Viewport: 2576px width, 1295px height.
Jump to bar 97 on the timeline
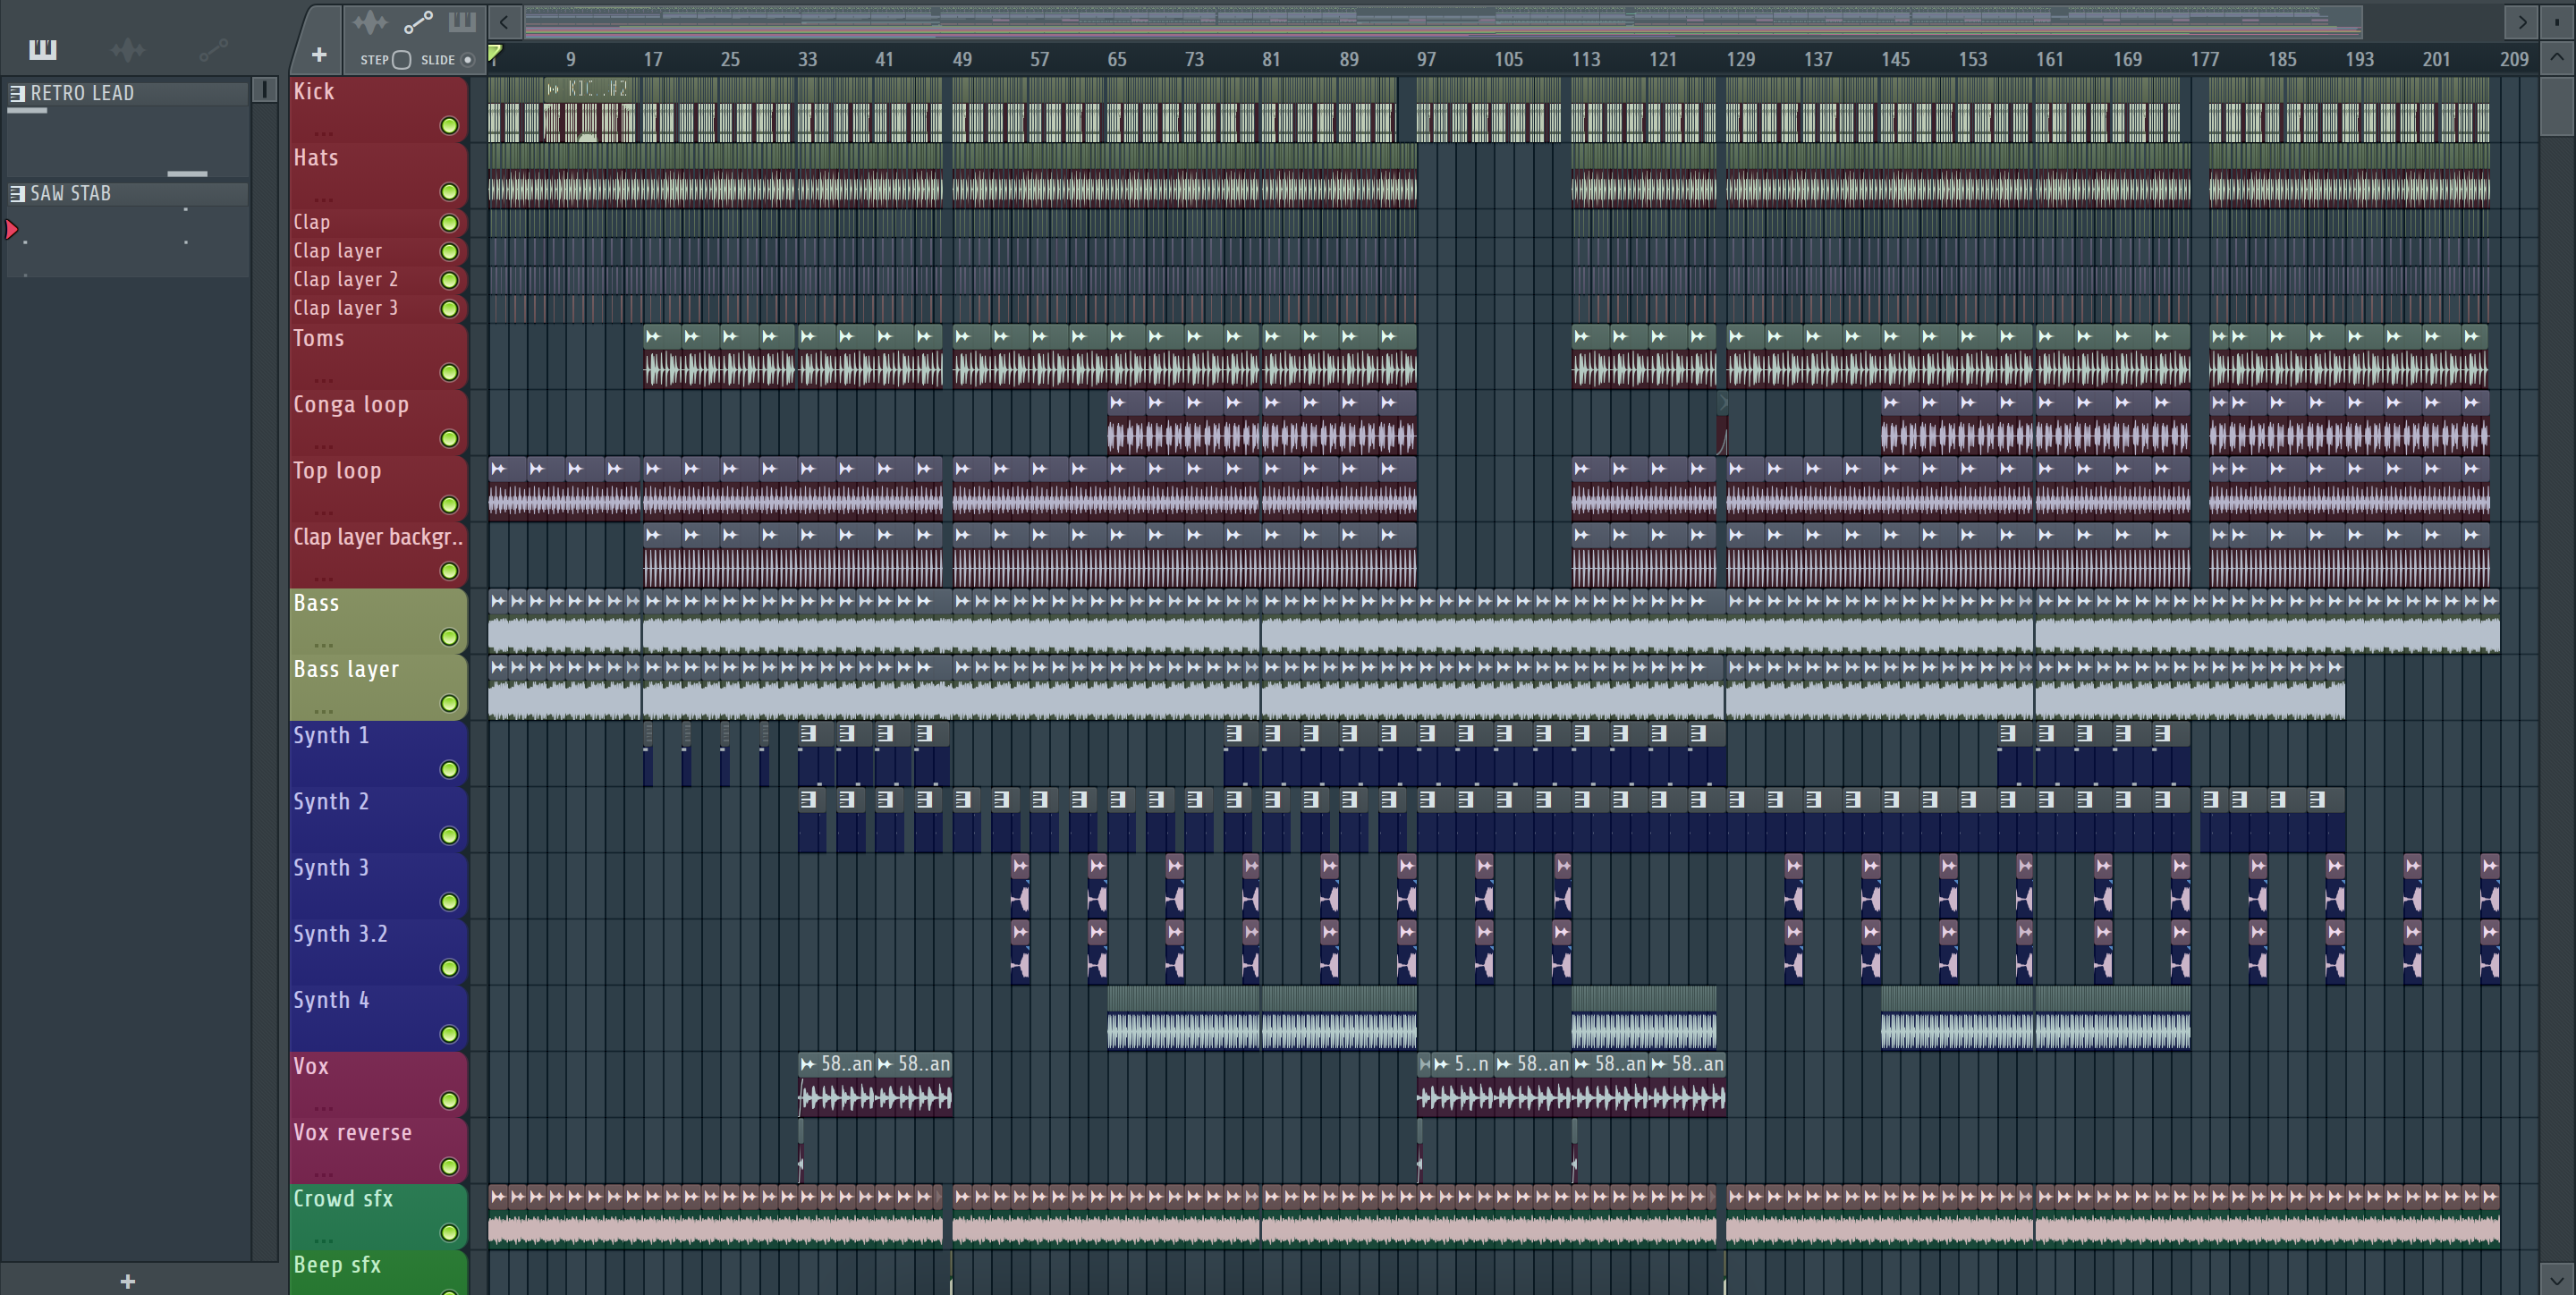[x=1426, y=59]
